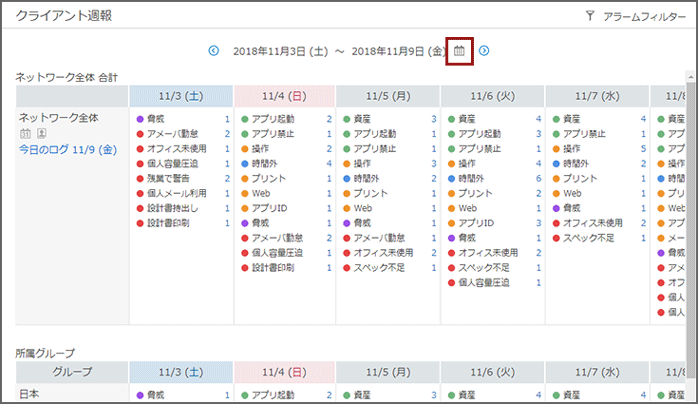This screenshot has height=404, width=698.
Task: Click アプリID alarm on 11/6
Action: coord(476,223)
